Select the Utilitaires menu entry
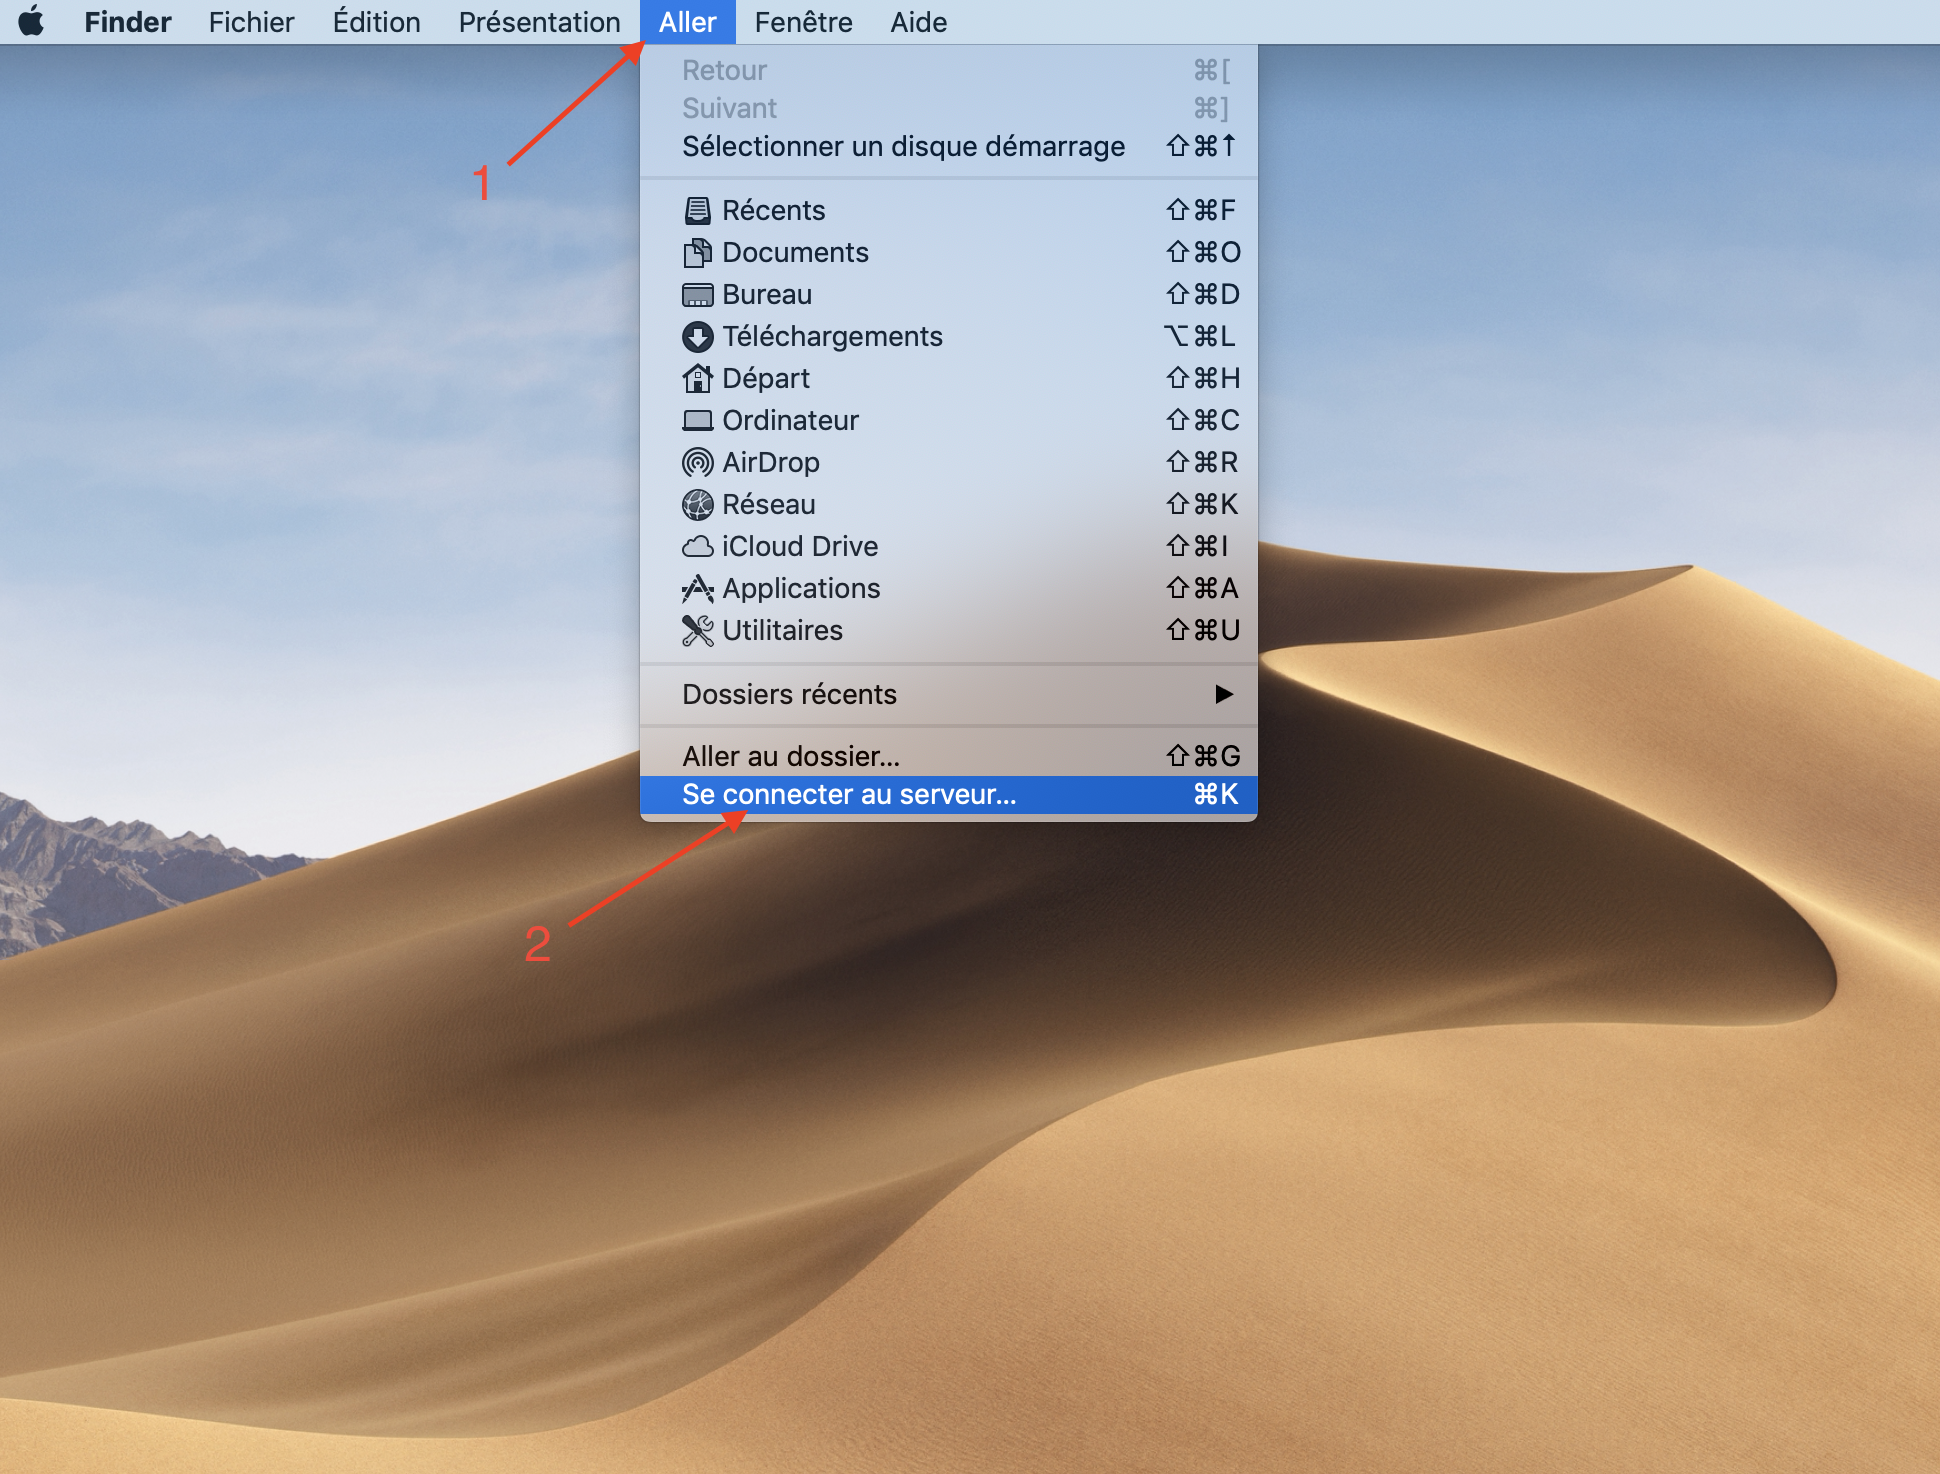This screenshot has width=1940, height=1474. coord(948,630)
